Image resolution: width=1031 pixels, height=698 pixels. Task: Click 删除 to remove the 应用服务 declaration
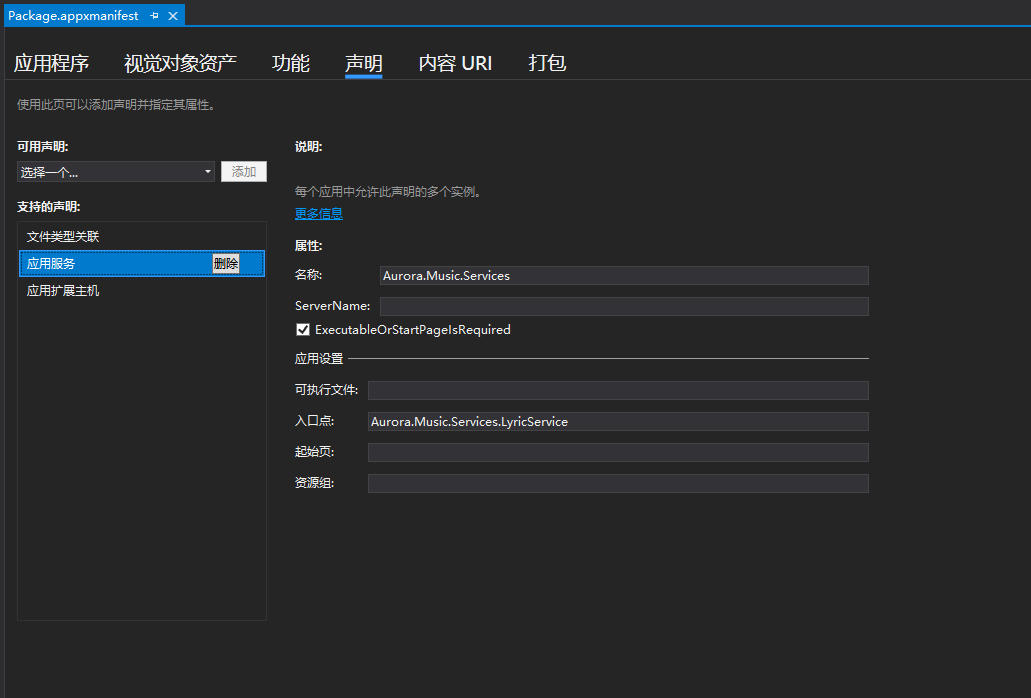coord(225,263)
